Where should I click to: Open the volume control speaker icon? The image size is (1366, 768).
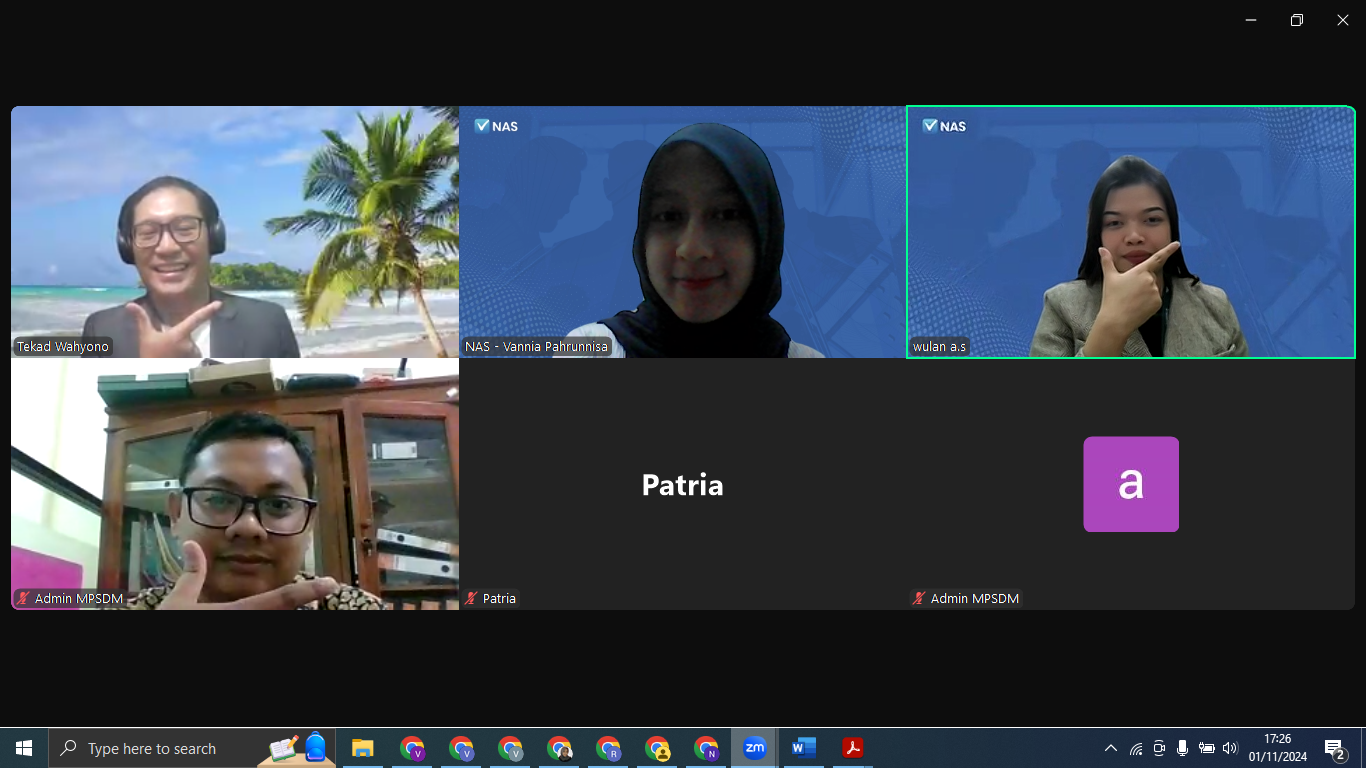(x=1230, y=748)
